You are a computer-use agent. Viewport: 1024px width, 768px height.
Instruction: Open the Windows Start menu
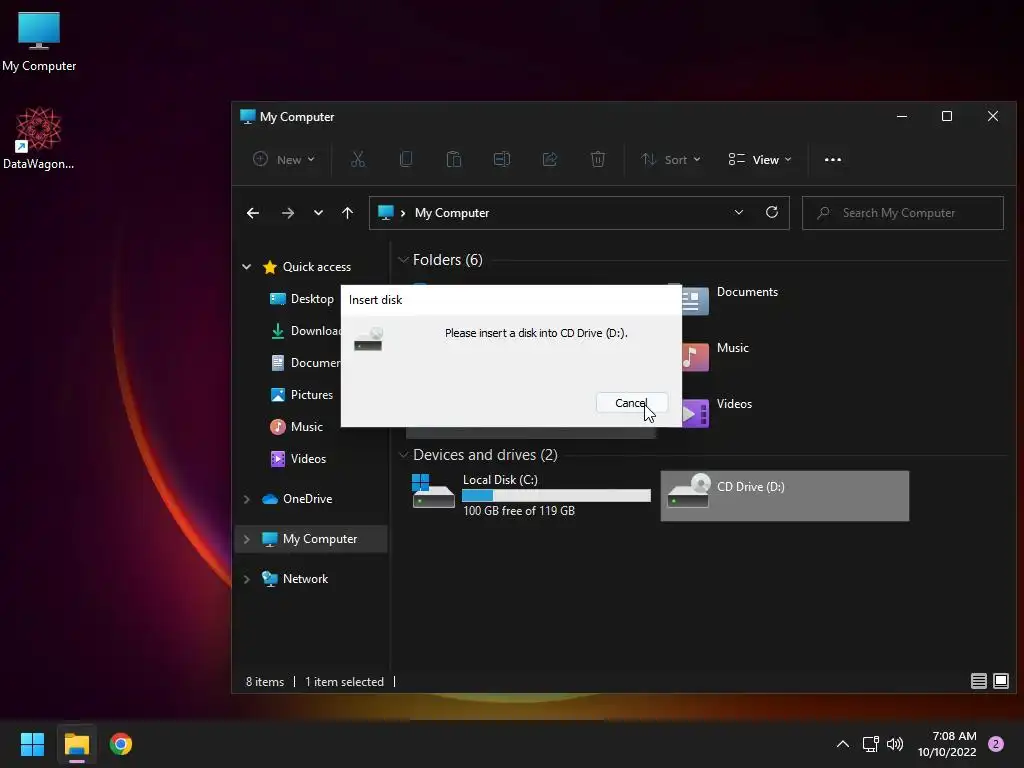point(32,744)
